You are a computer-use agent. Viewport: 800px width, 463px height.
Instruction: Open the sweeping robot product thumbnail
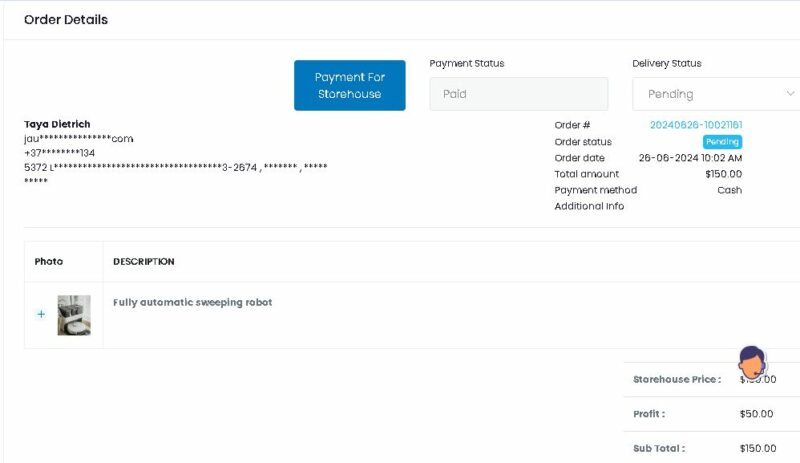point(74,314)
